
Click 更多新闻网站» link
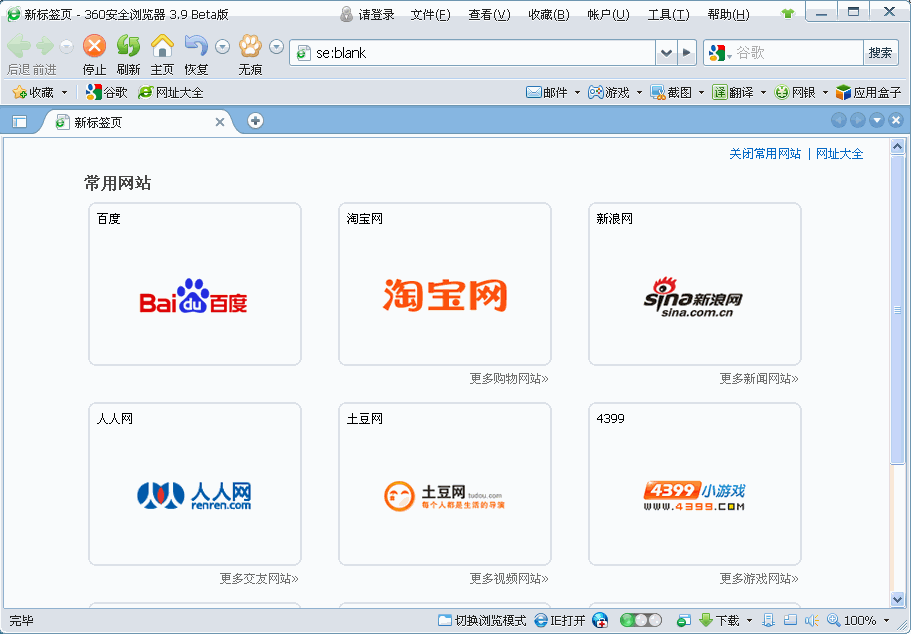click(759, 379)
